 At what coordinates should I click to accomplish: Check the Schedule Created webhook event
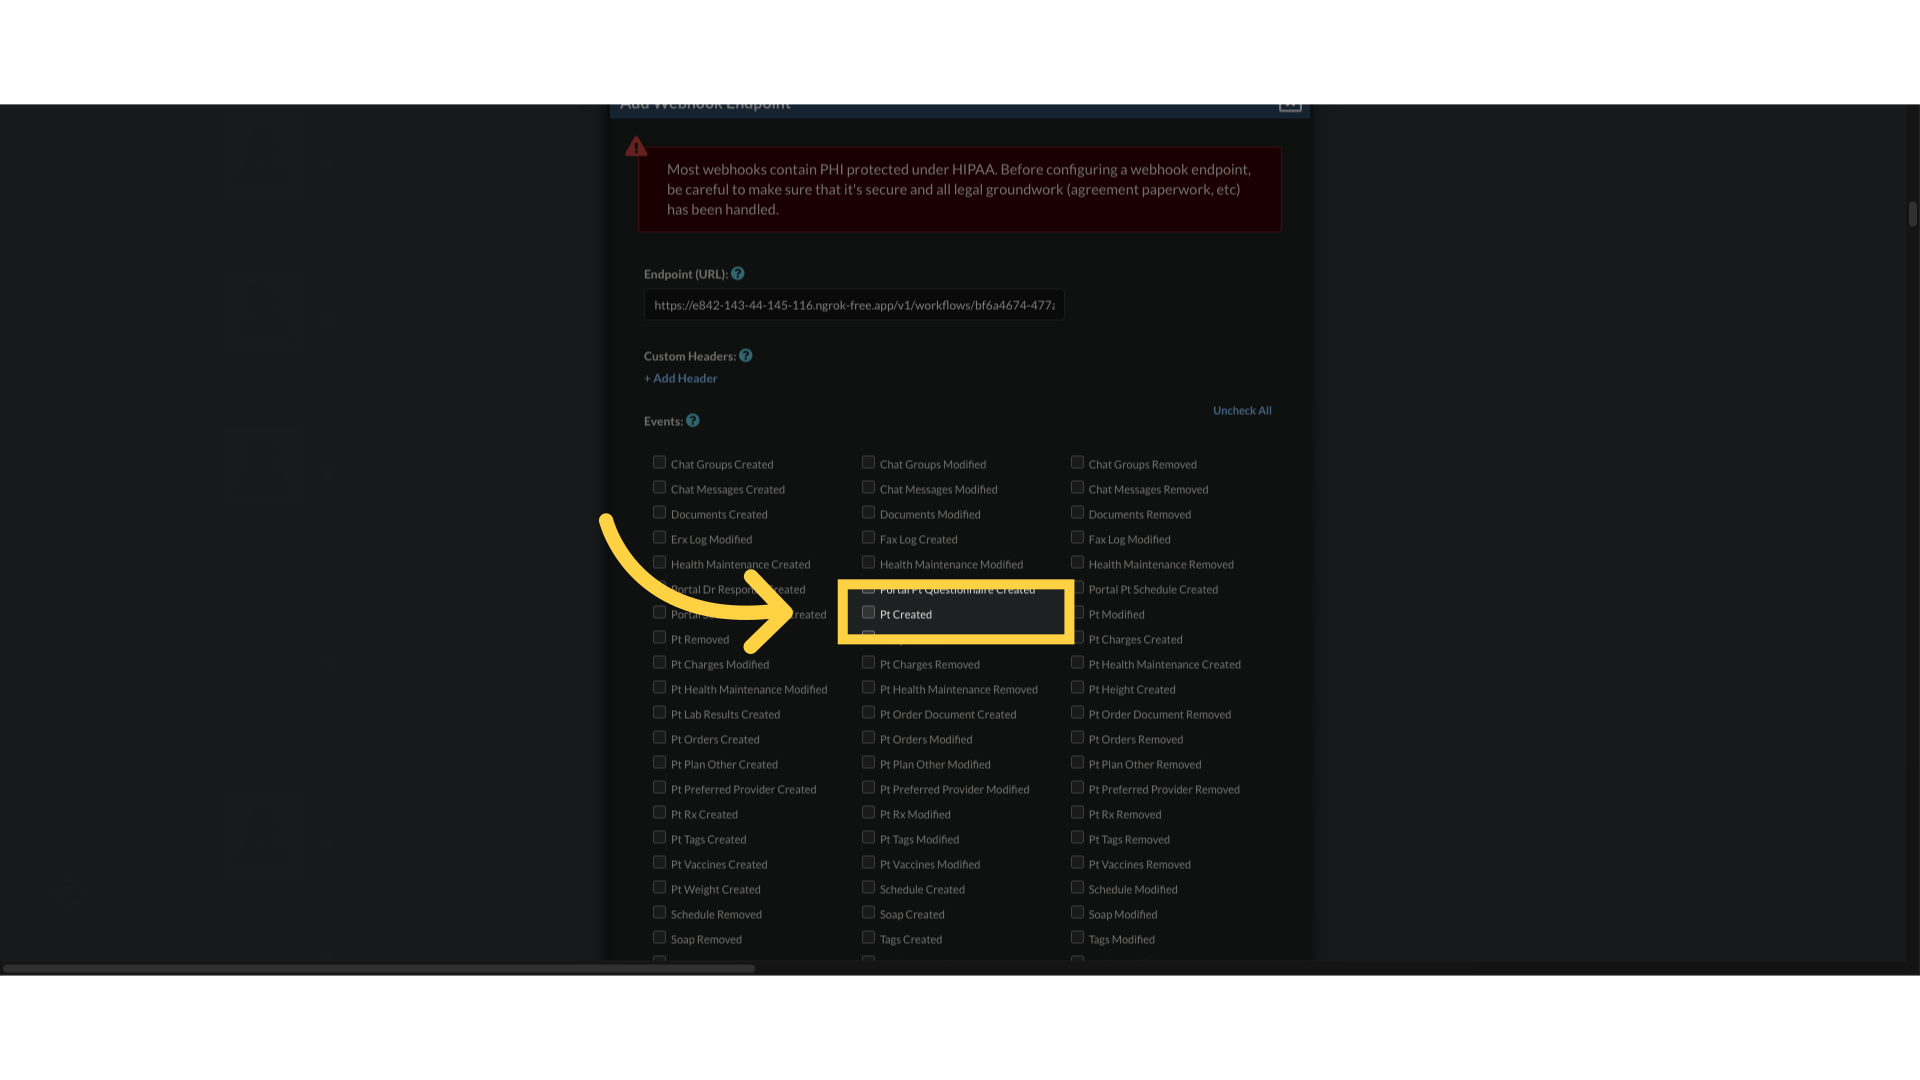868,887
